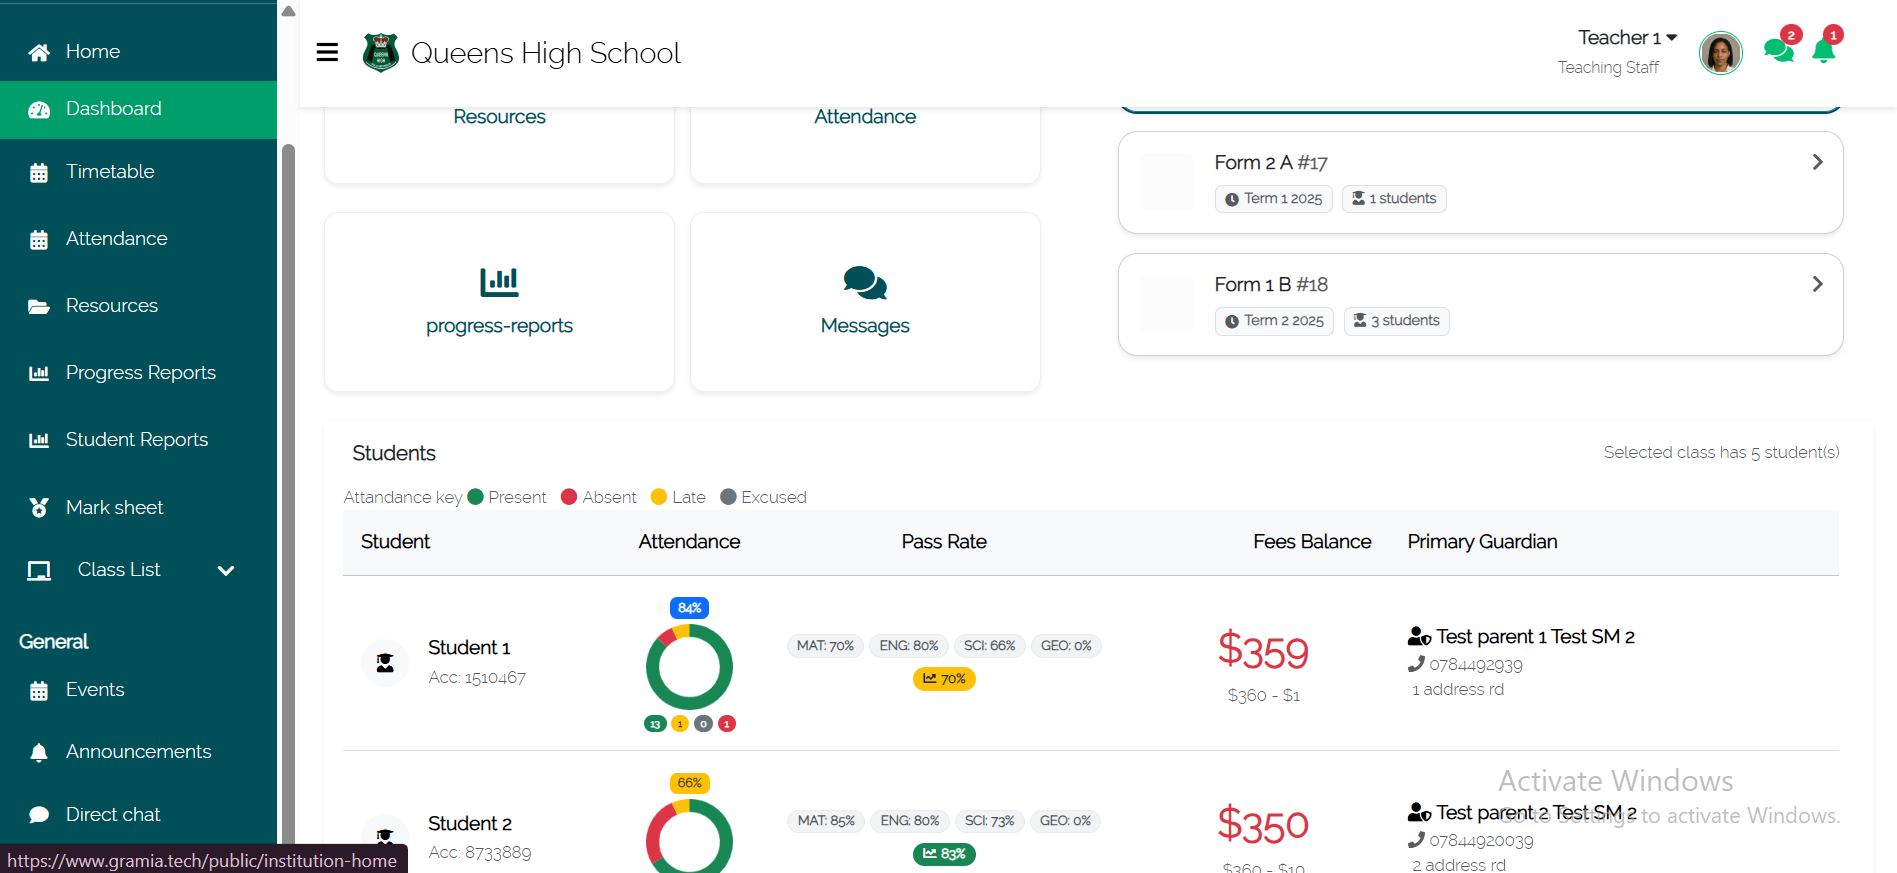This screenshot has height=873, width=1897.
Task: Click the teacher profile avatar
Action: (x=1720, y=53)
